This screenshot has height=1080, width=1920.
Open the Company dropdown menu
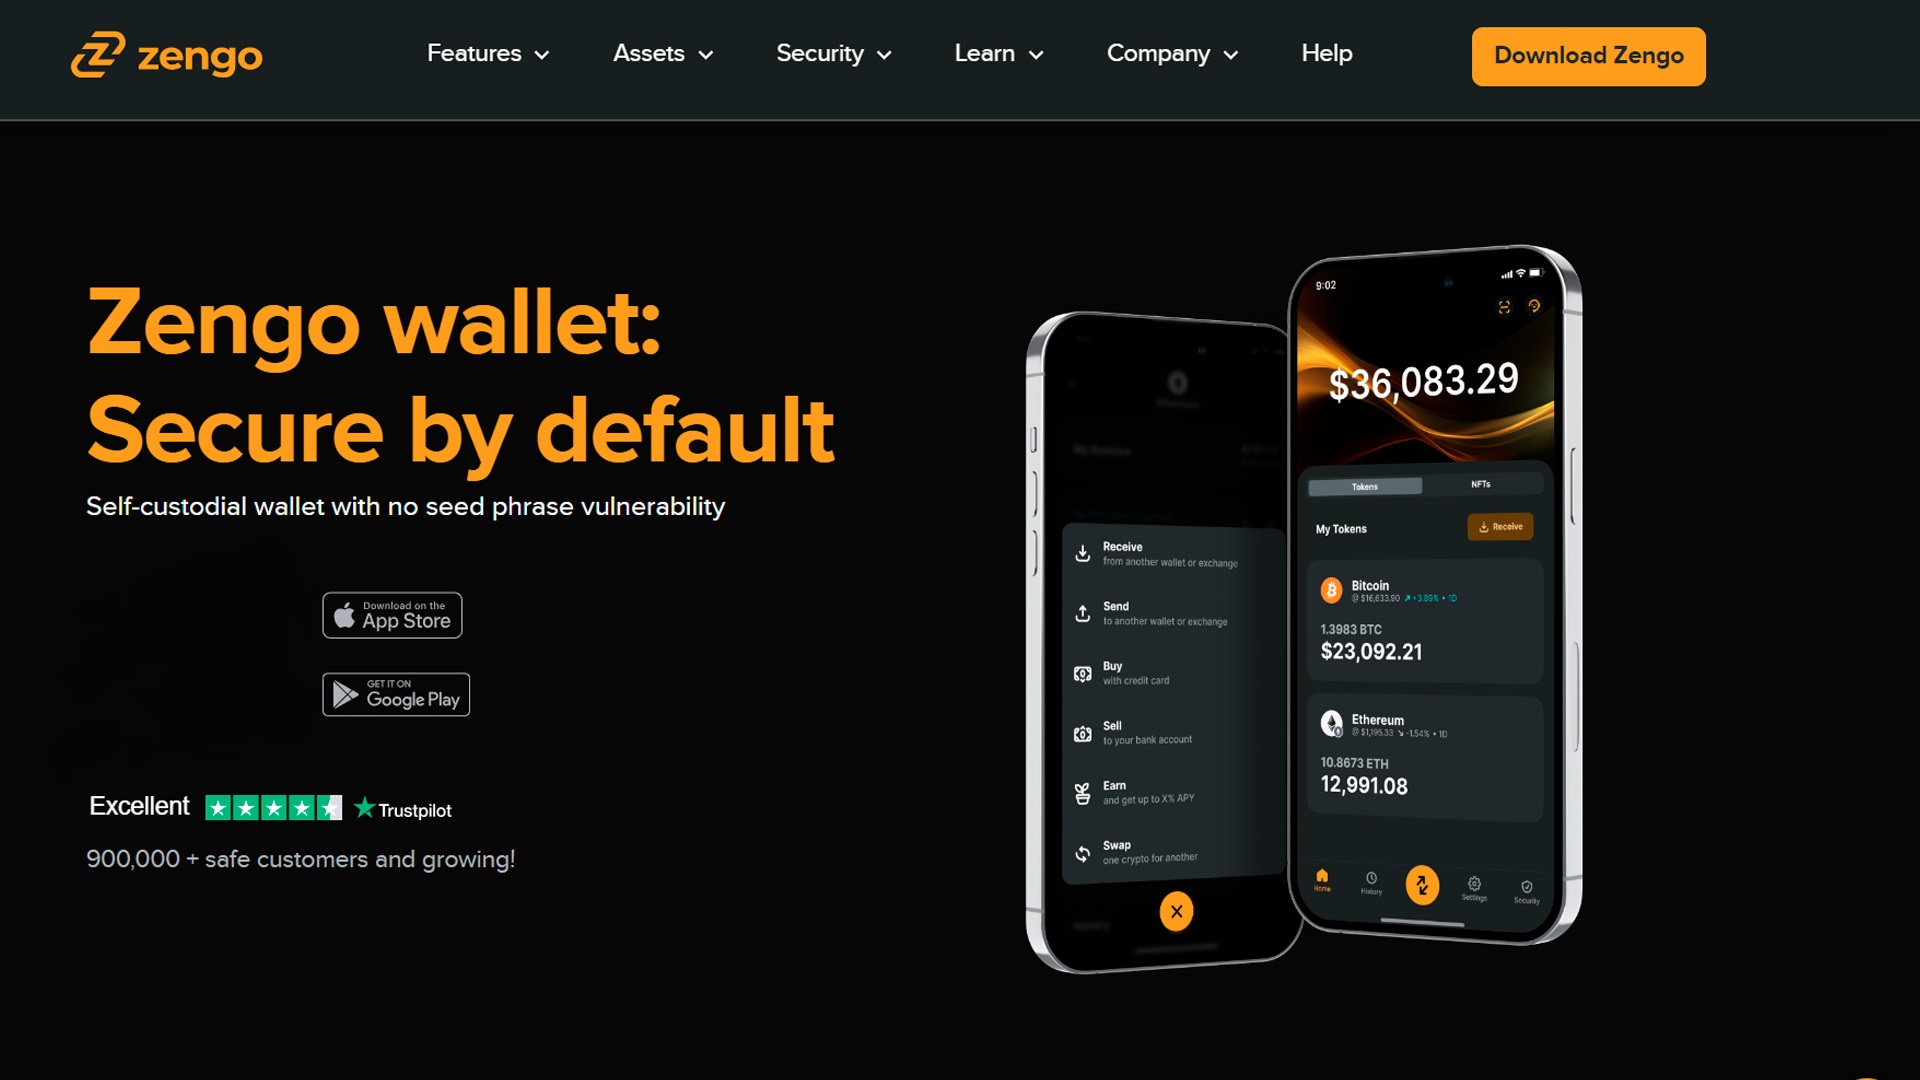[x=1172, y=54]
